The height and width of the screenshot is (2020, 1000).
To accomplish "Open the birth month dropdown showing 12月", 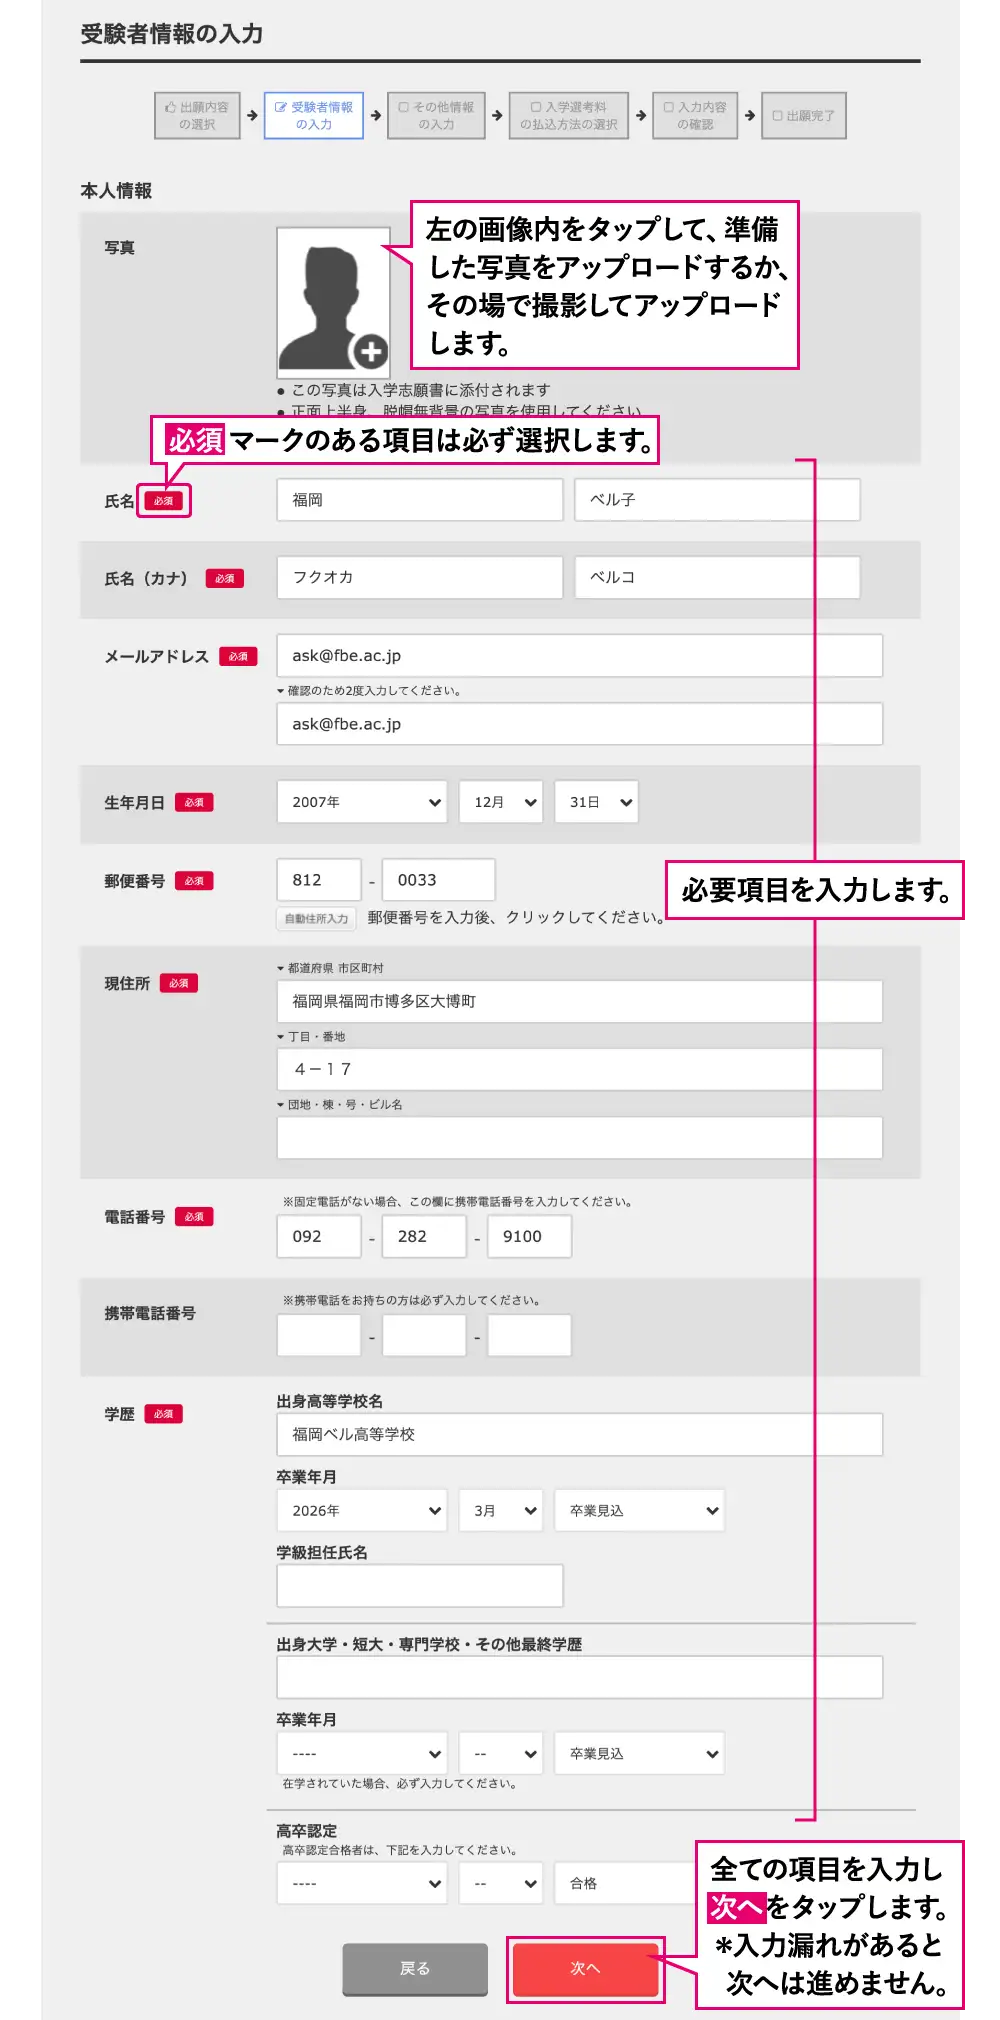I will [501, 802].
